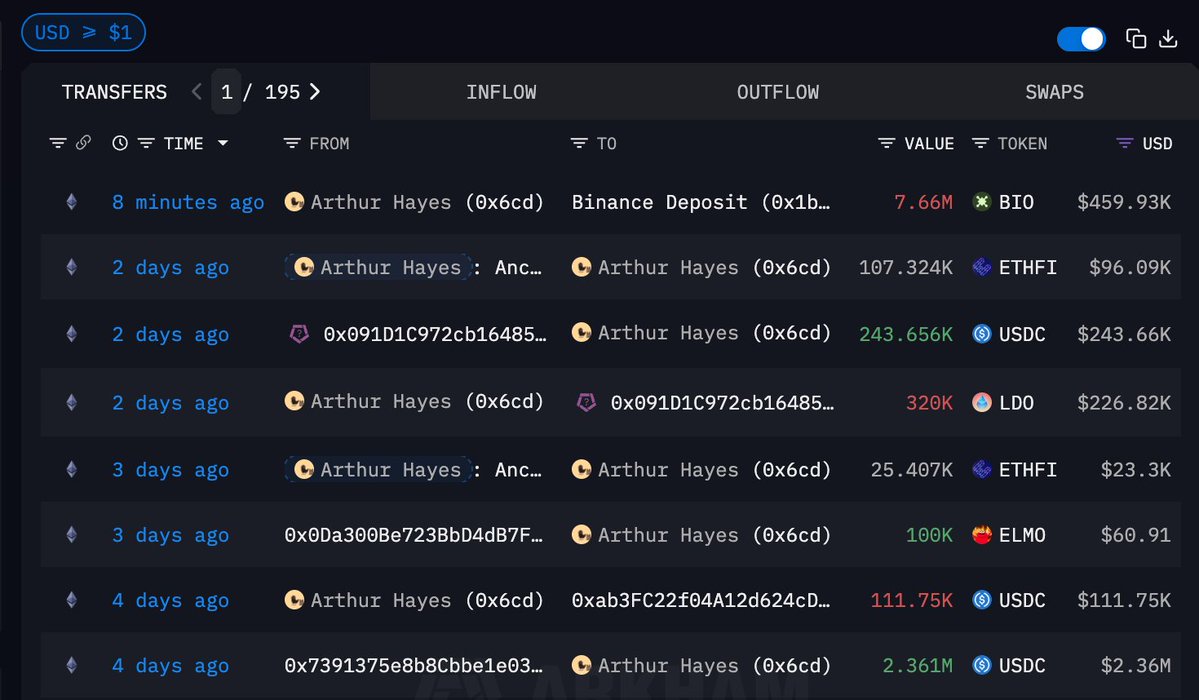Click the USDC icon in 243.656K row
The width and height of the screenshot is (1199, 700).
tap(982, 334)
